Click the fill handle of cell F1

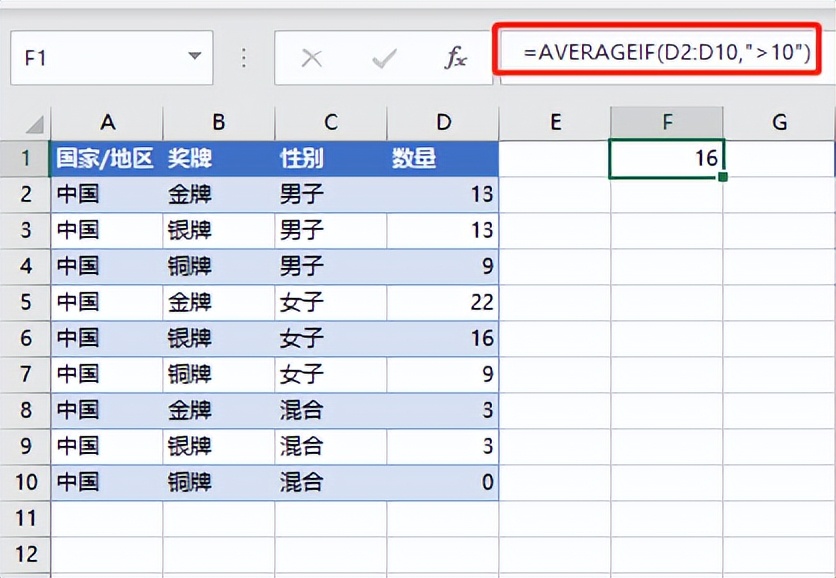(x=723, y=176)
